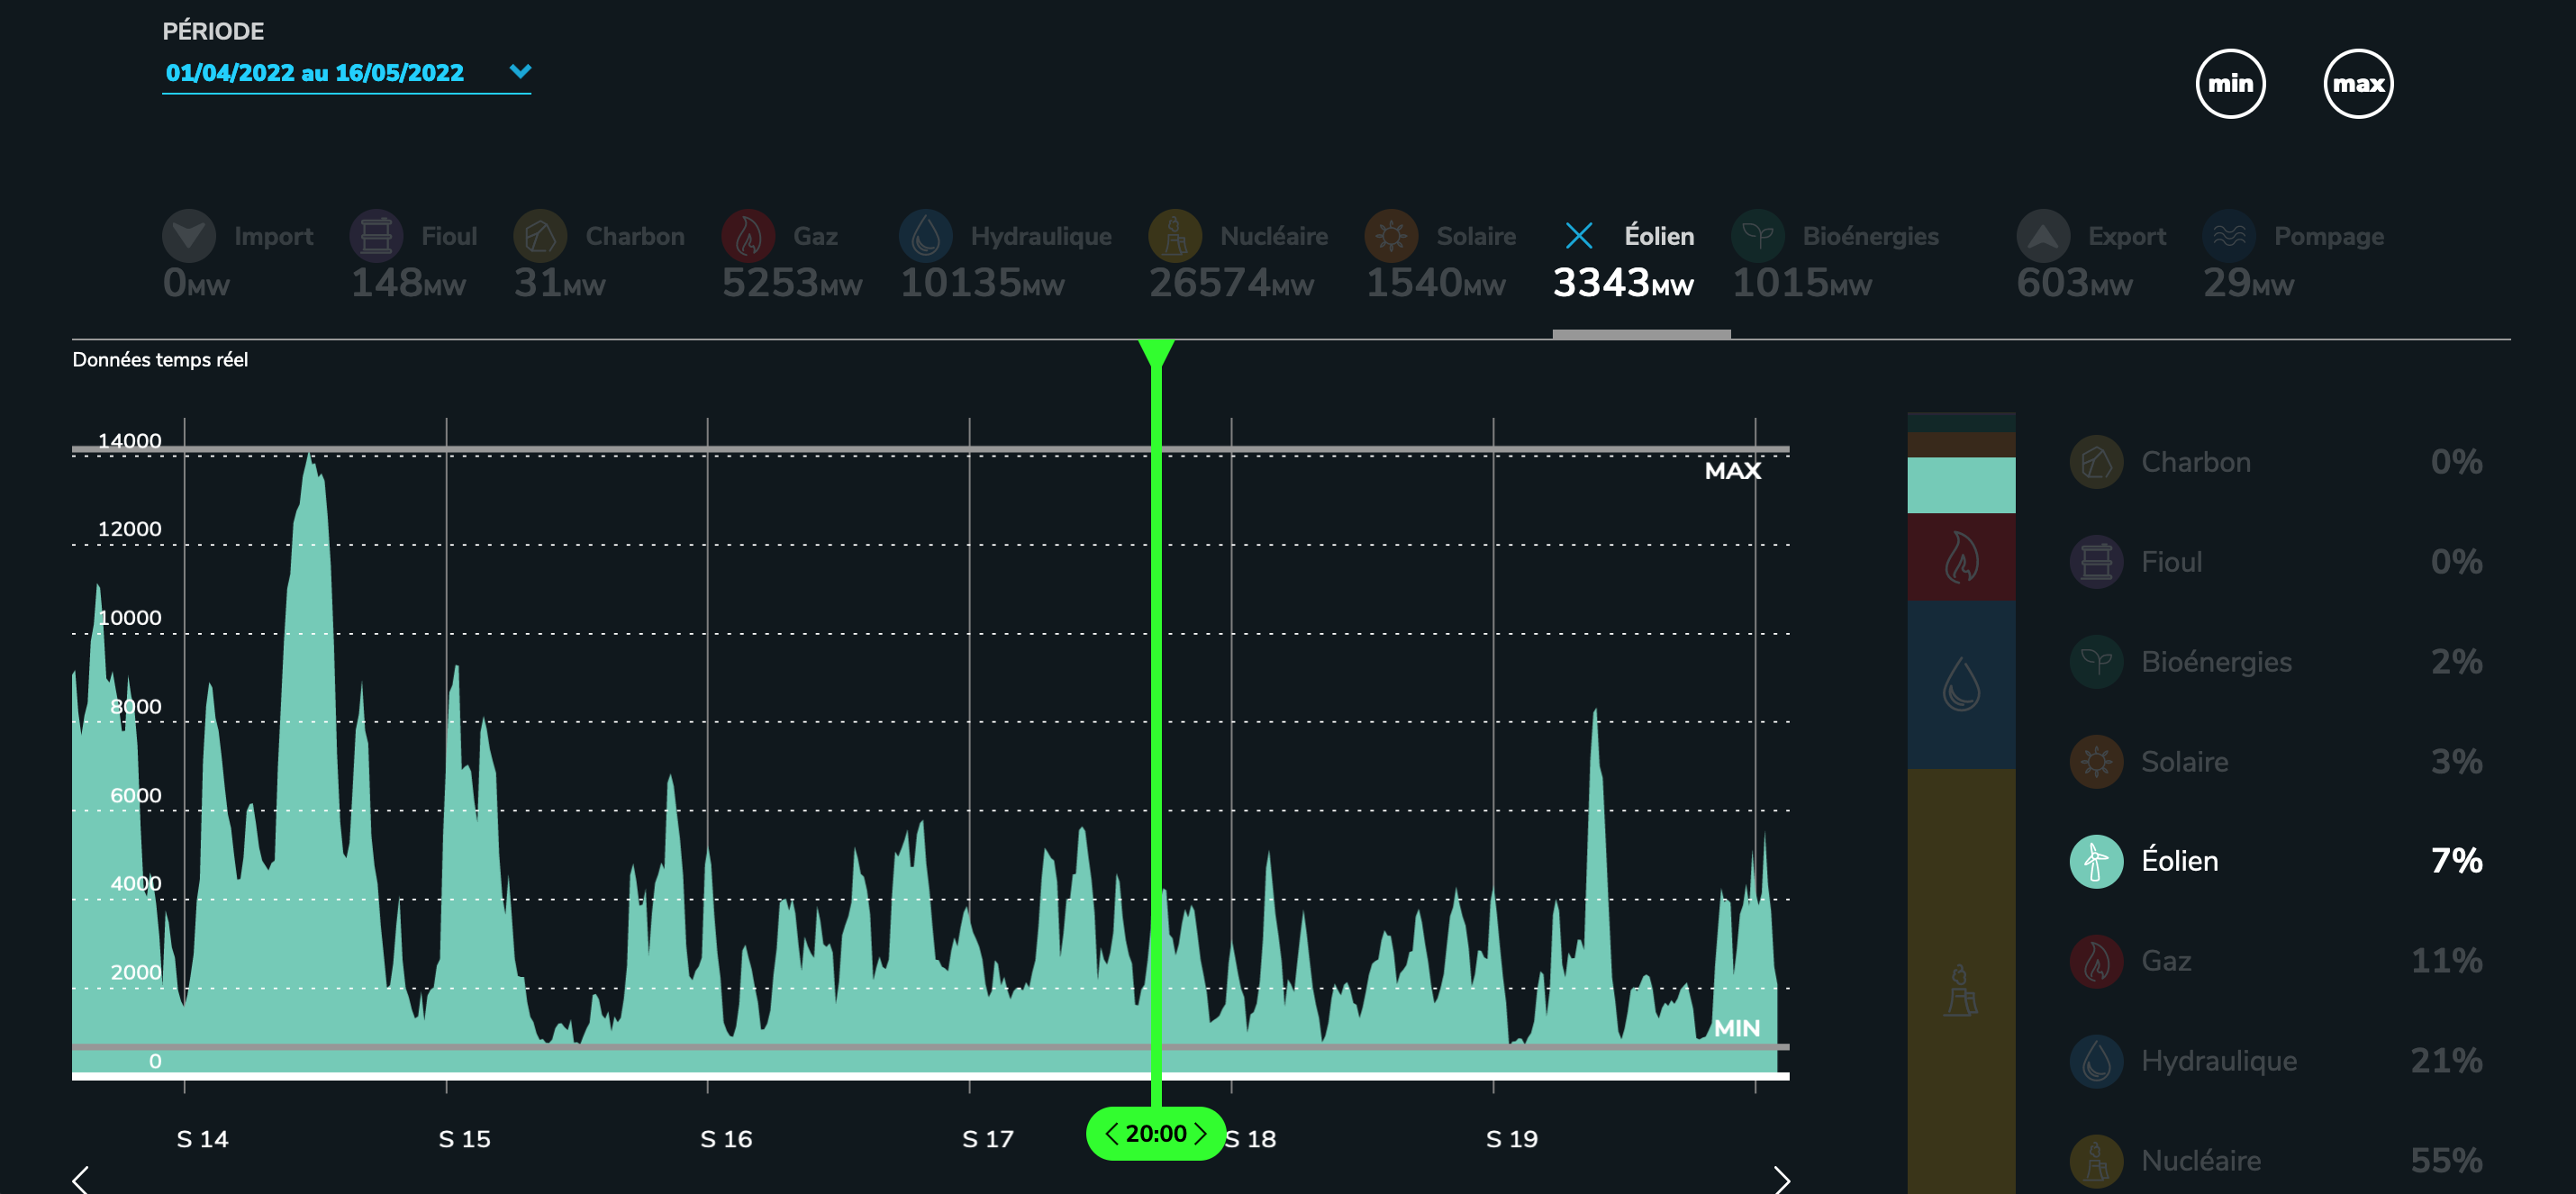Click the Bioénergies leaf icon in top row
The image size is (2576, 1194).
point(1757,236)
